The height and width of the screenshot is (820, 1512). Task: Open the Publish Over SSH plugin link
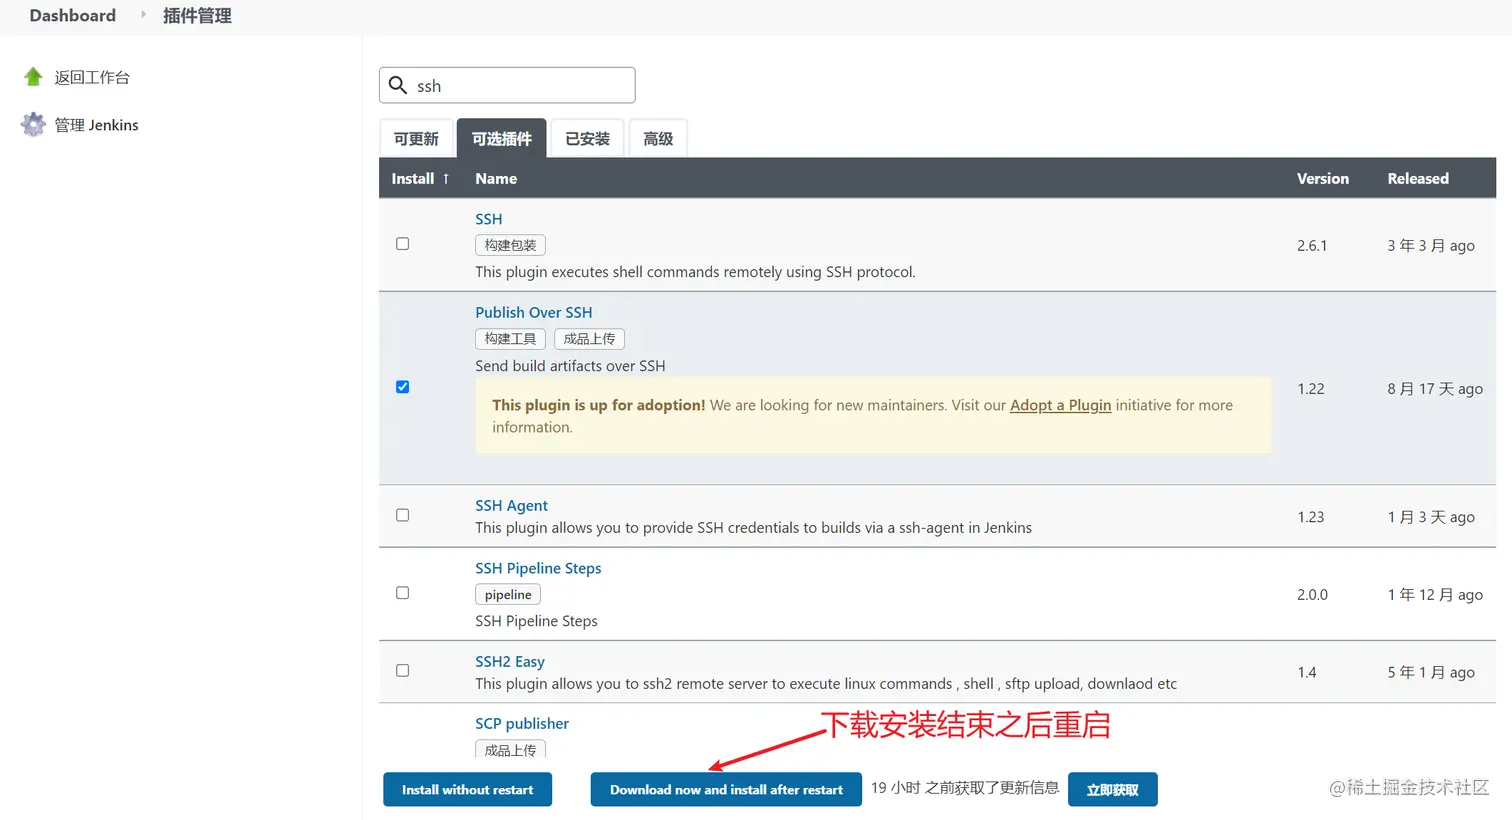pos(534,312)
